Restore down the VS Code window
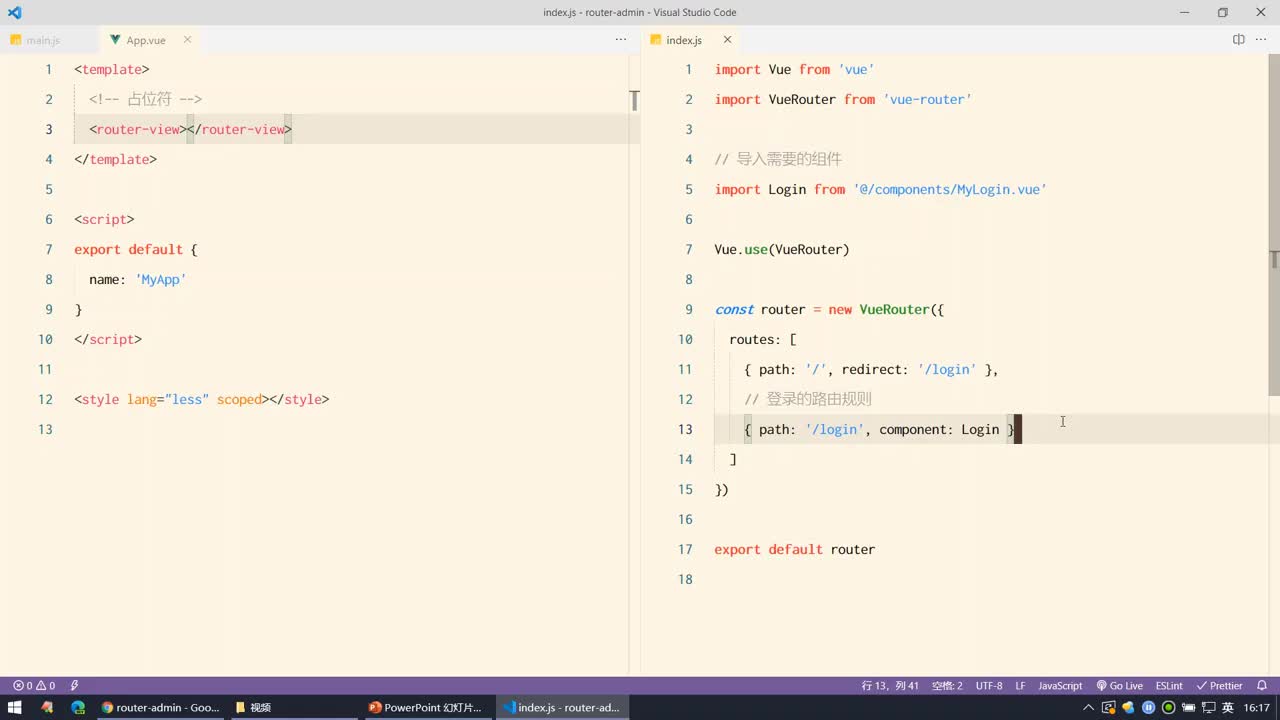 click(x=1222, y=12)
